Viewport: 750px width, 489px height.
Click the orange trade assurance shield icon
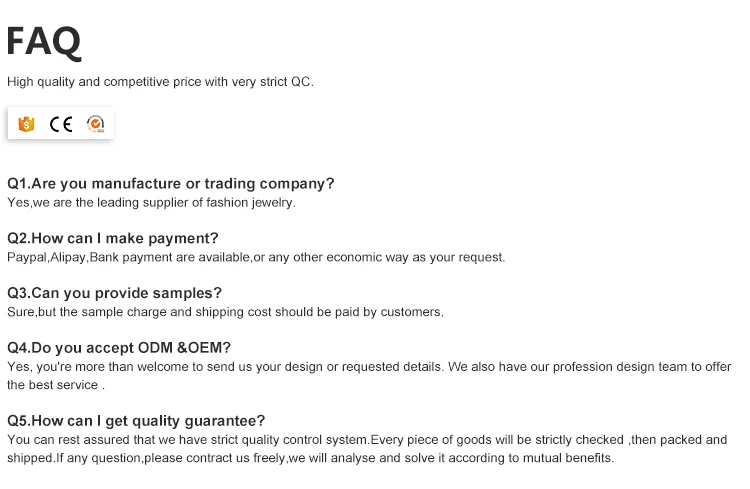point(27,124)
